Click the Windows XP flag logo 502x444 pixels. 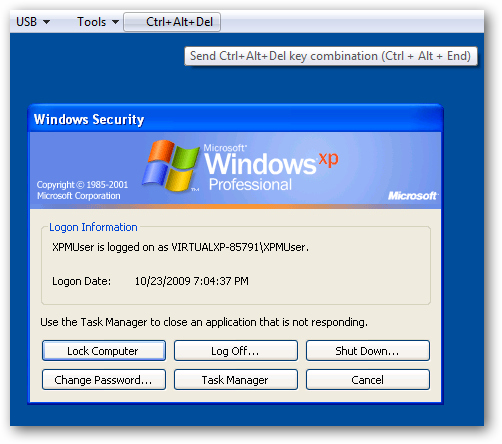170,166
